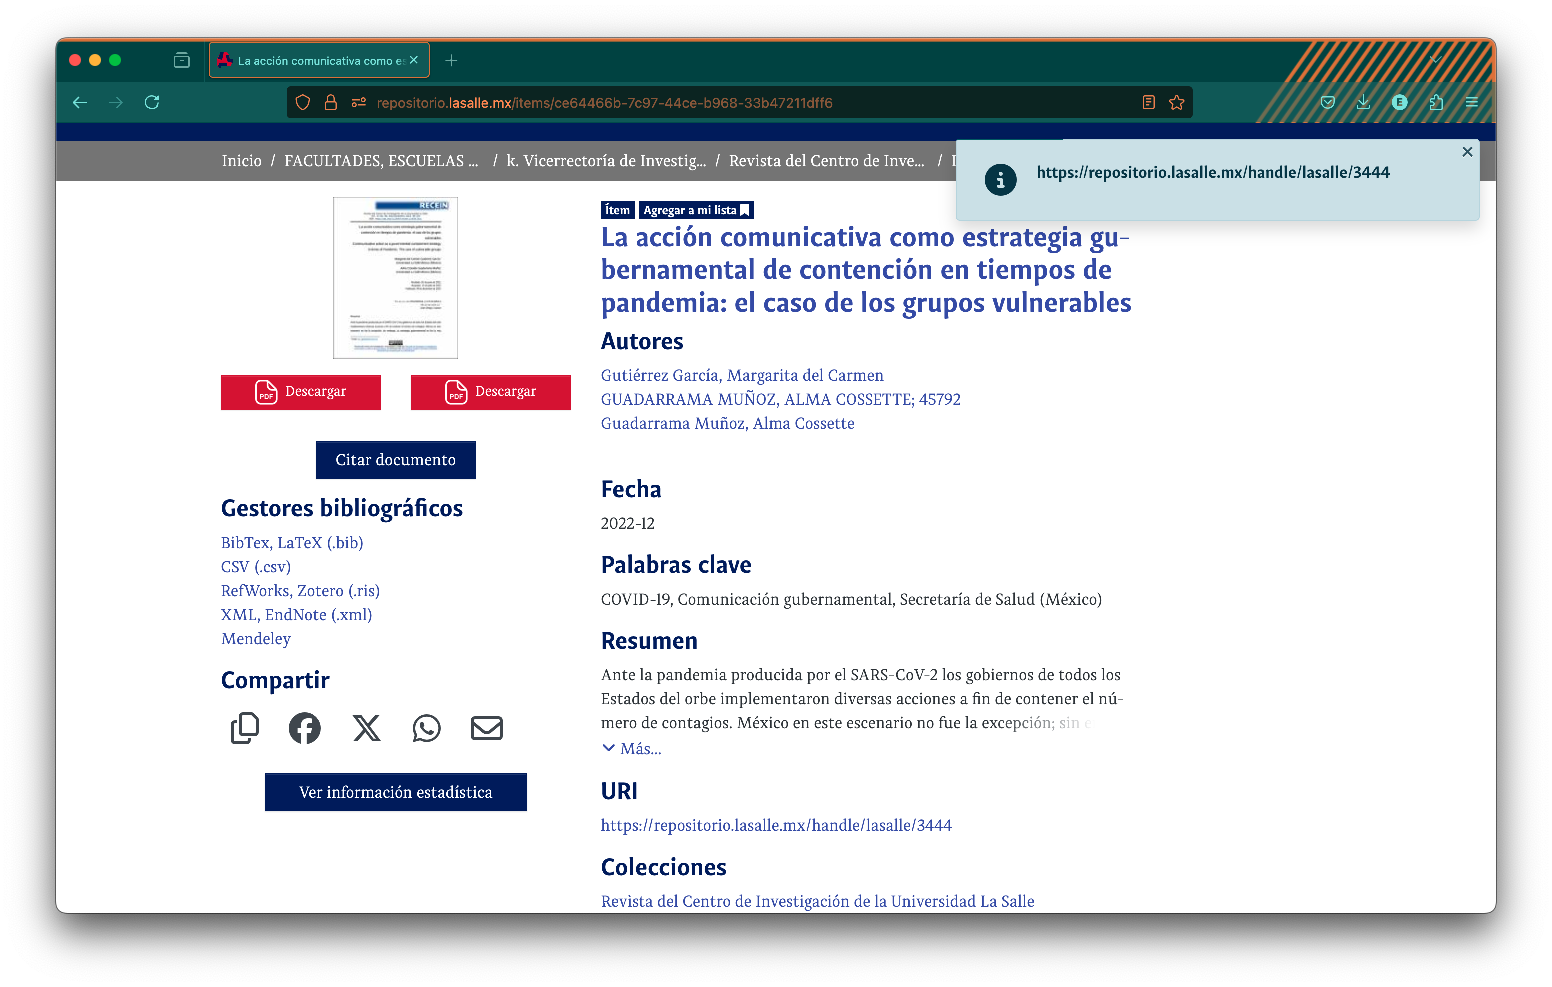Image resolution: width=1552 pixels, height=987 pixels.
Task: Share the item by email envelope icon
Action: 487,728
